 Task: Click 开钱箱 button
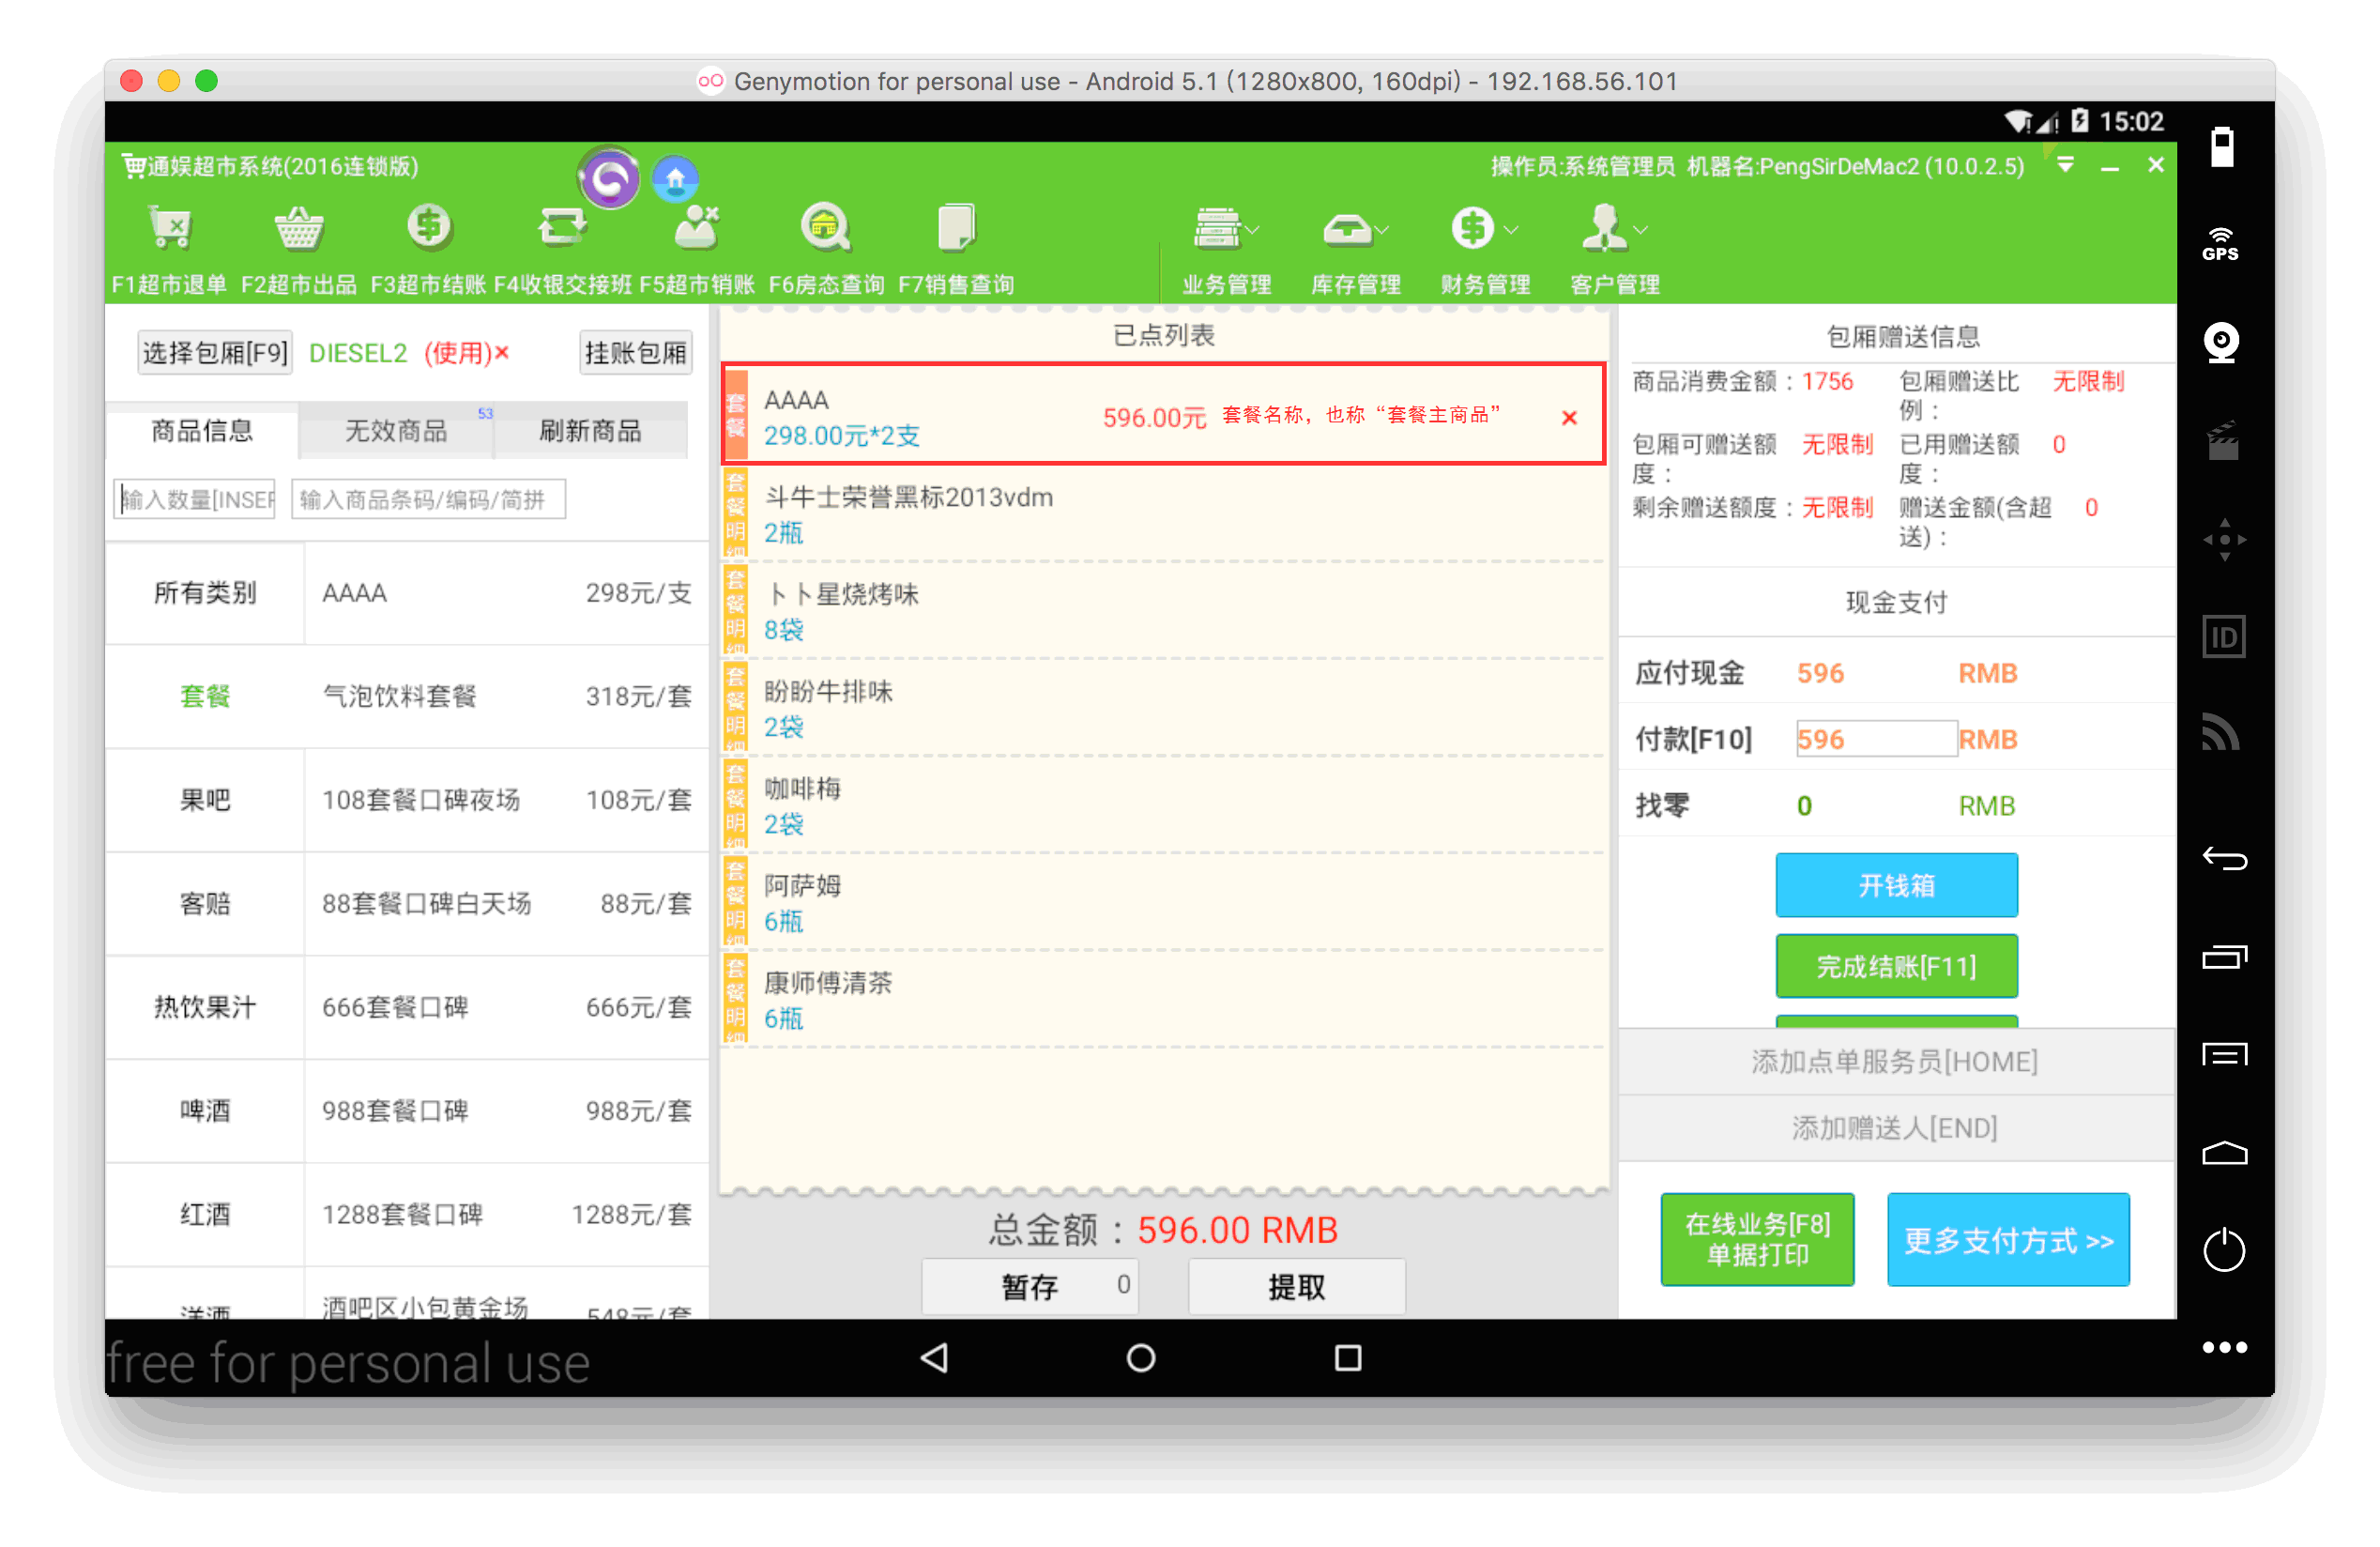[1895, 885]
